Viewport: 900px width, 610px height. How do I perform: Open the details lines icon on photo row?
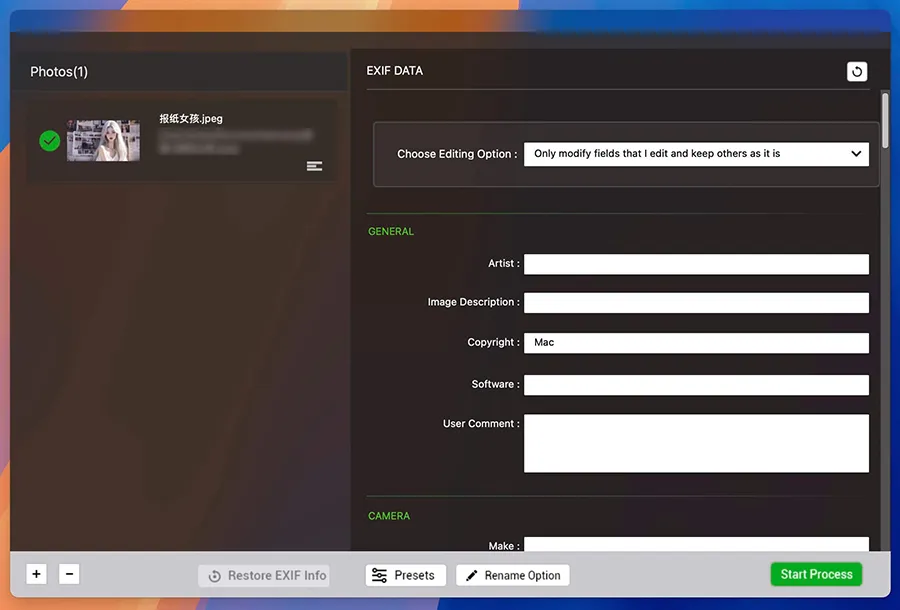click(x=314, y=166)
